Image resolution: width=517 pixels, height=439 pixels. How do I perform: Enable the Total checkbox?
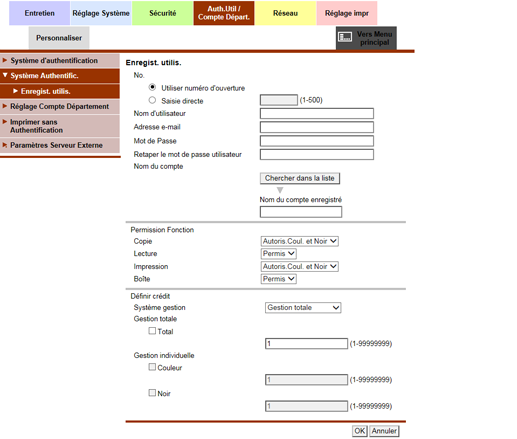click(152, 331)
